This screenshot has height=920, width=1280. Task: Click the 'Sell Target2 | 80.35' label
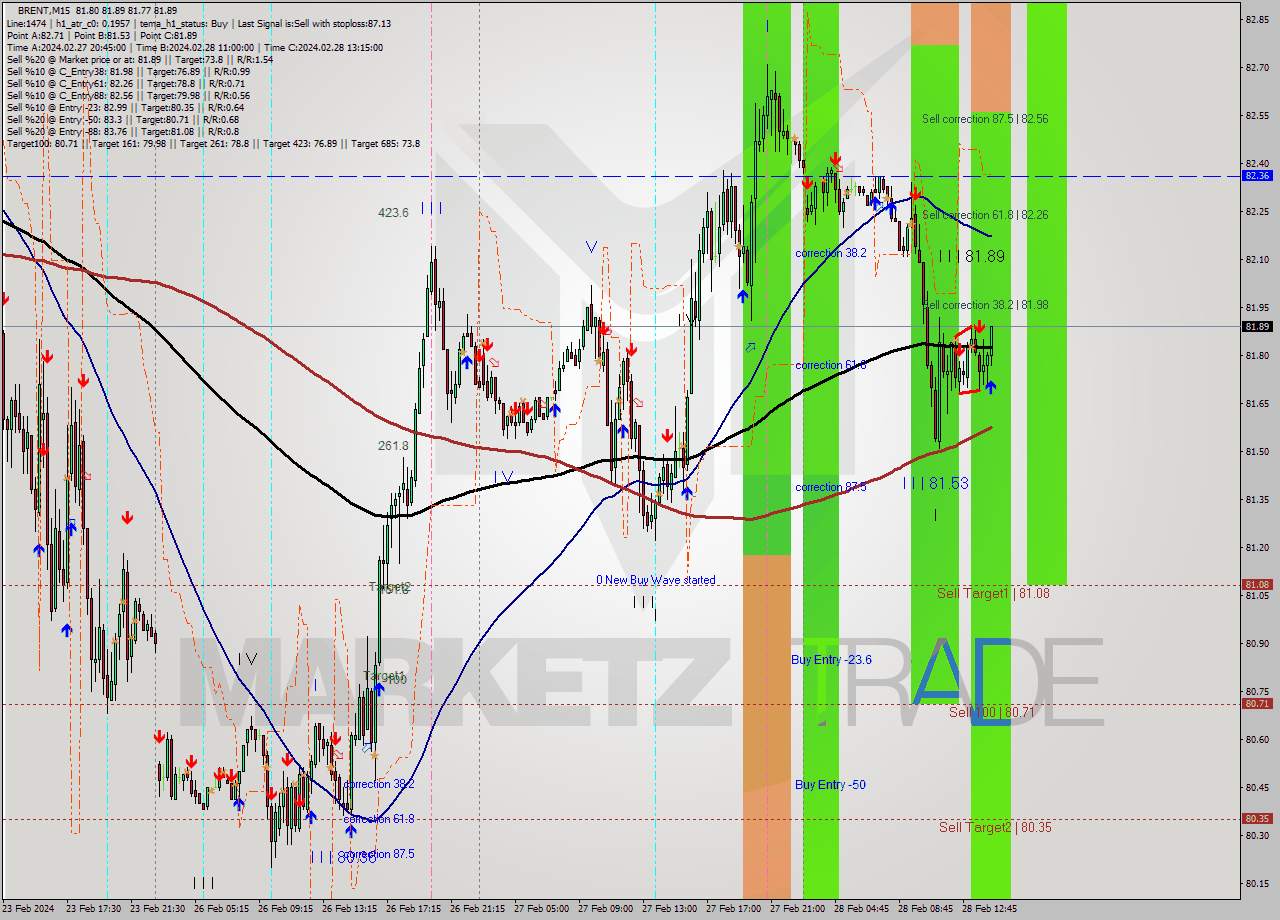click(x=995, y=827)
